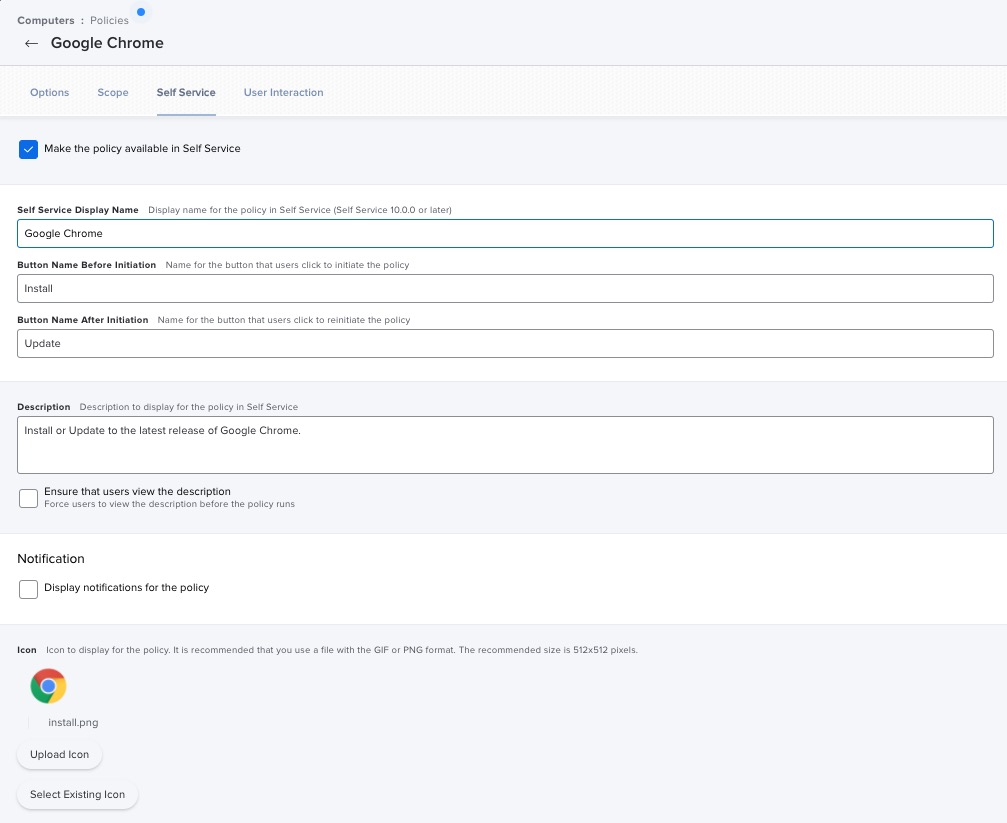
Task: Click the Policies breadcrumb link
Action: coord(109,21)
